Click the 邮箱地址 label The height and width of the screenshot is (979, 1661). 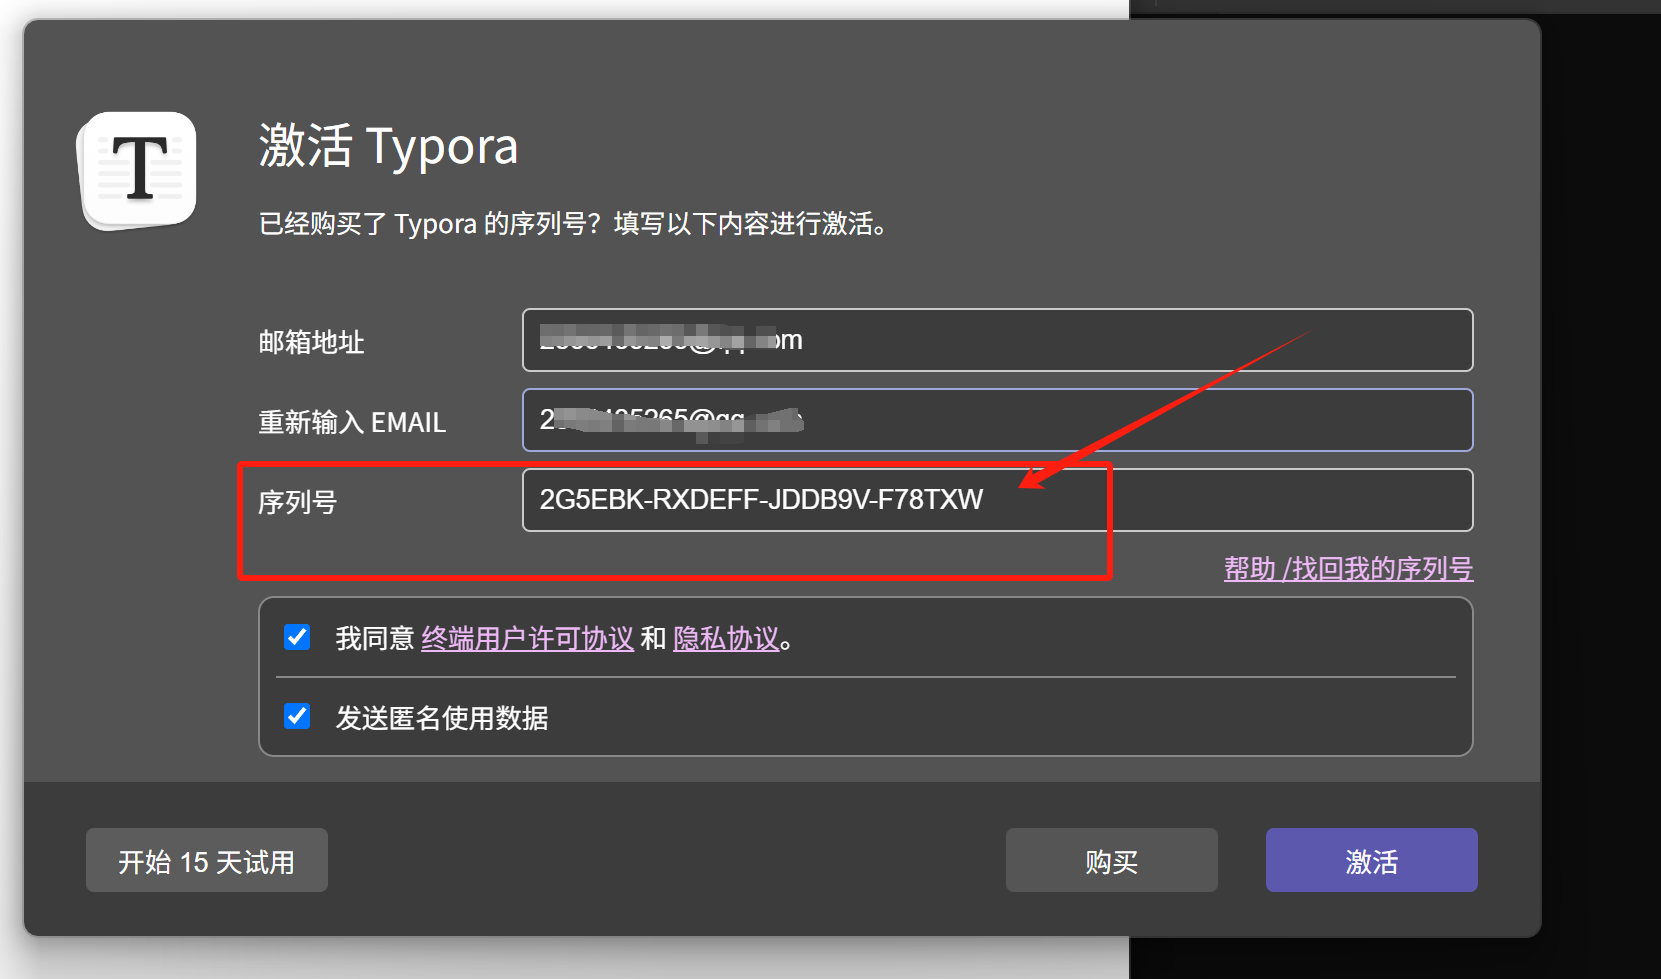pyautogui.click(x=311, y=342)
